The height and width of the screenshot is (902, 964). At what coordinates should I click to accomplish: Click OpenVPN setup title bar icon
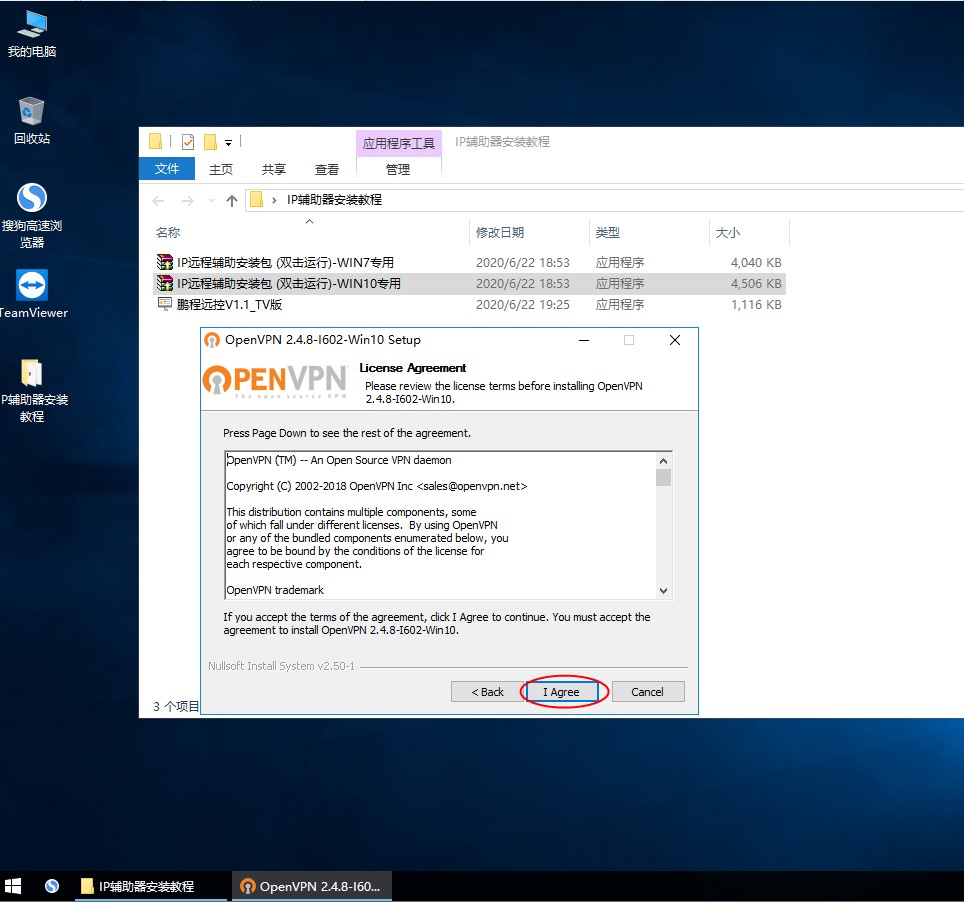(x=211, y=340)
